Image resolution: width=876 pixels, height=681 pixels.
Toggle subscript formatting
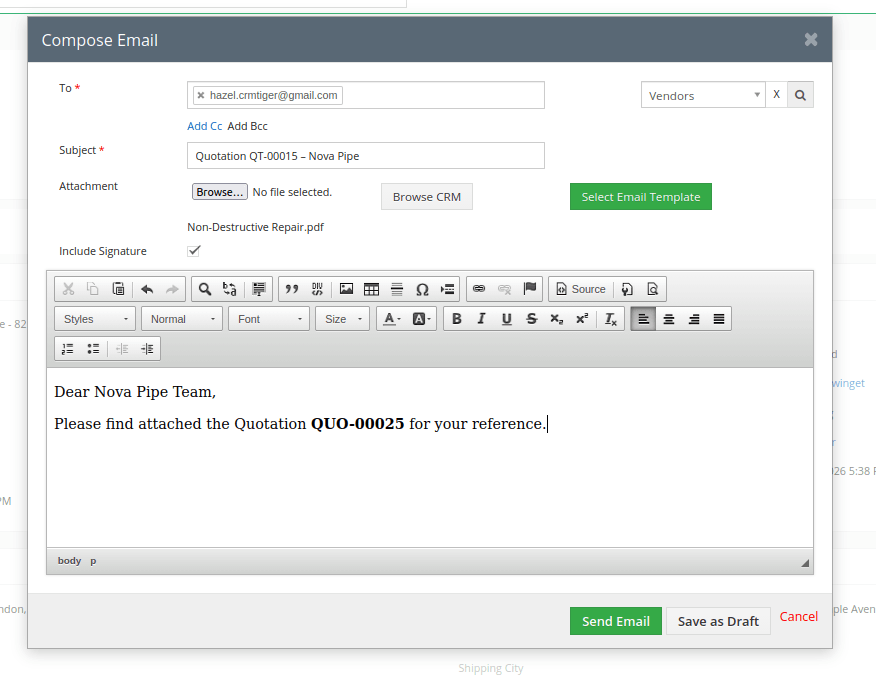tap(556, 319)
